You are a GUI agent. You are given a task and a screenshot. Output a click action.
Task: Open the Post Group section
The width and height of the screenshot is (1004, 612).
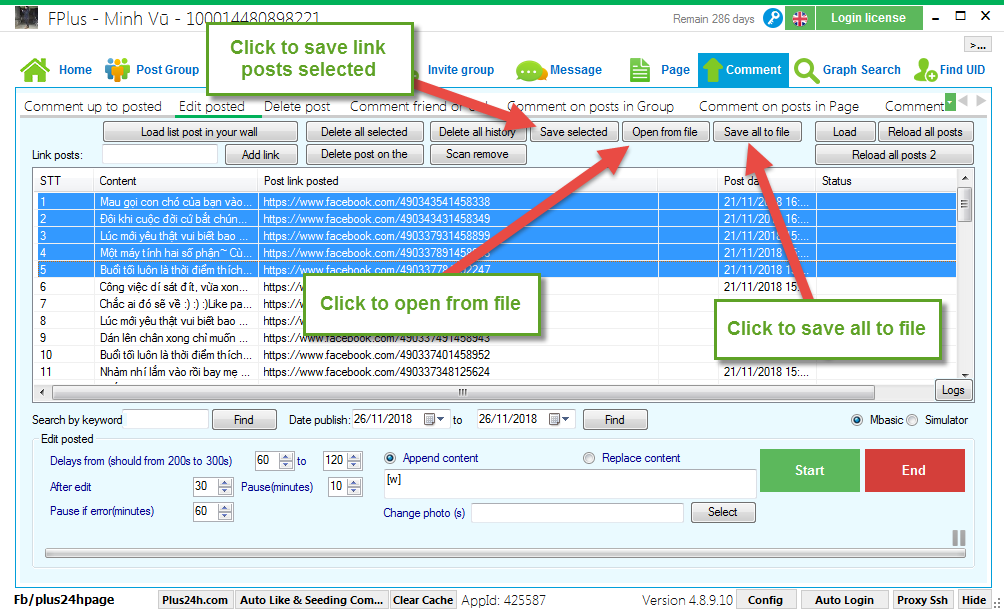(x=152, y=70)
